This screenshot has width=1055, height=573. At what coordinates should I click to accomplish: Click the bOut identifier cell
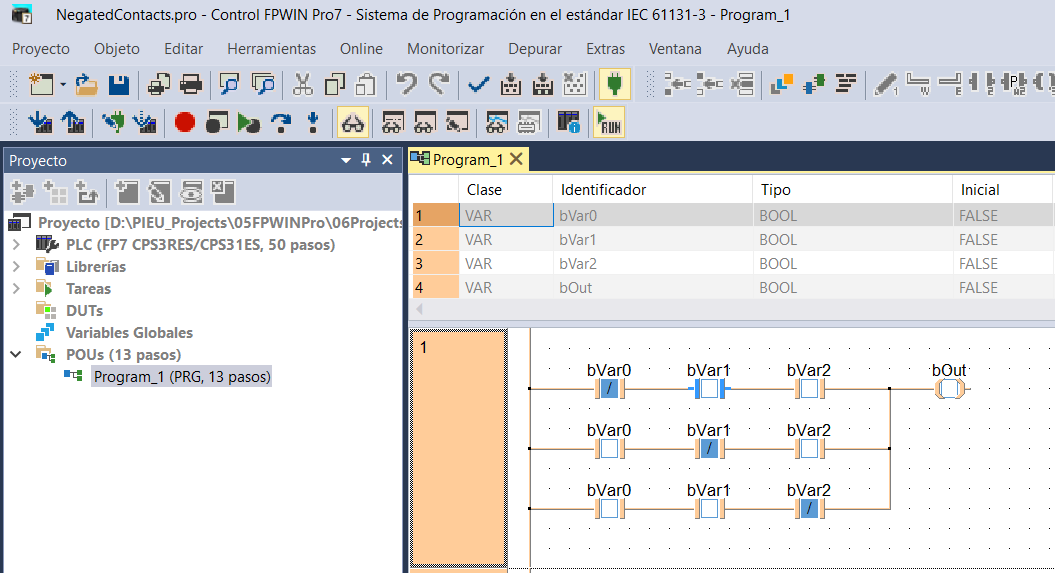652,288
